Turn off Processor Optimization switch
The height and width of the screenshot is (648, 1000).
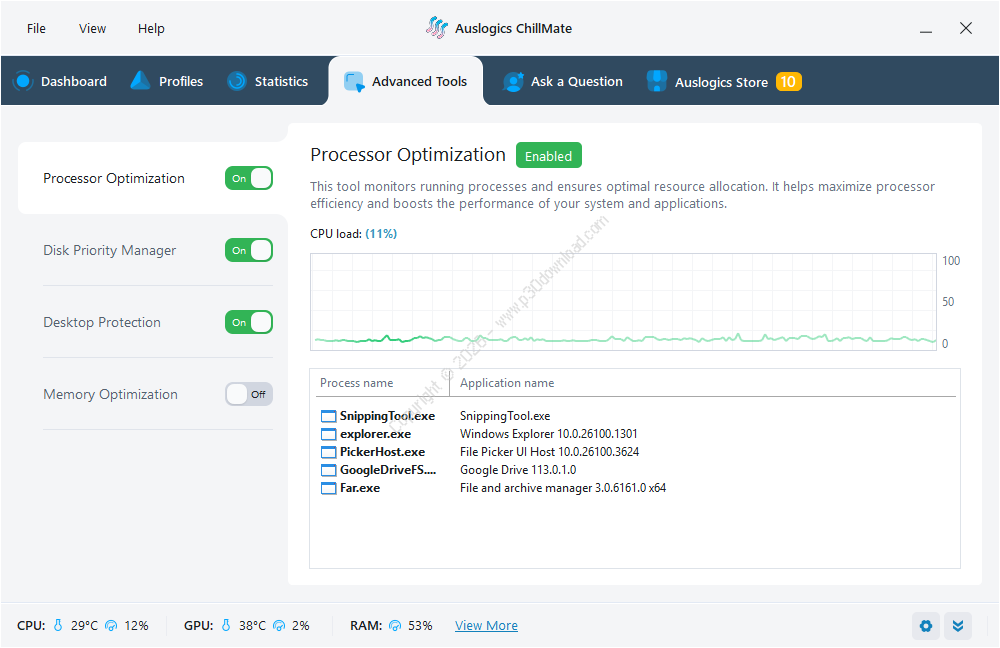tap(249, 179)
